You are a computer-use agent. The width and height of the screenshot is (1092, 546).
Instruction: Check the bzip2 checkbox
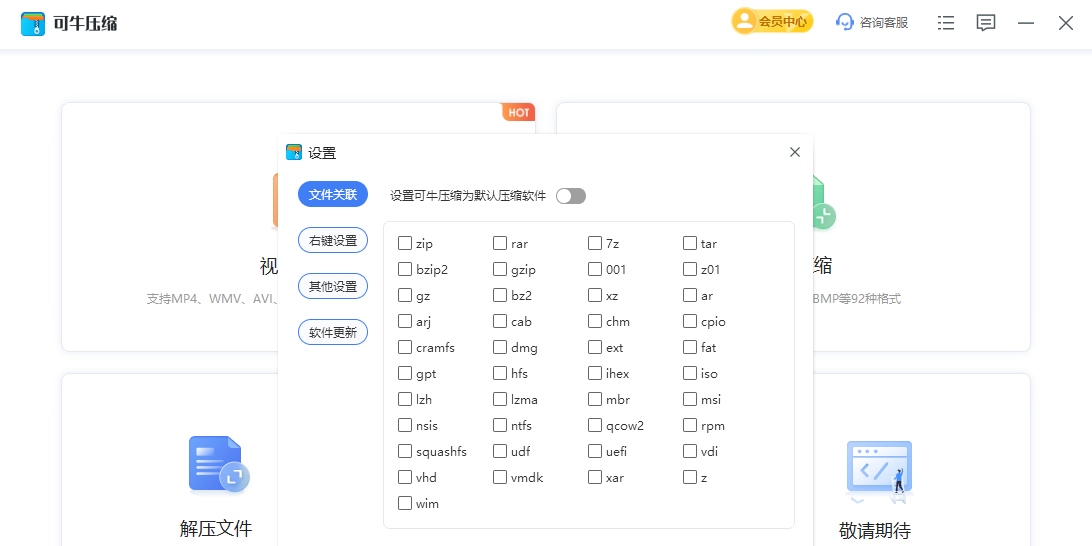(405, 269)
